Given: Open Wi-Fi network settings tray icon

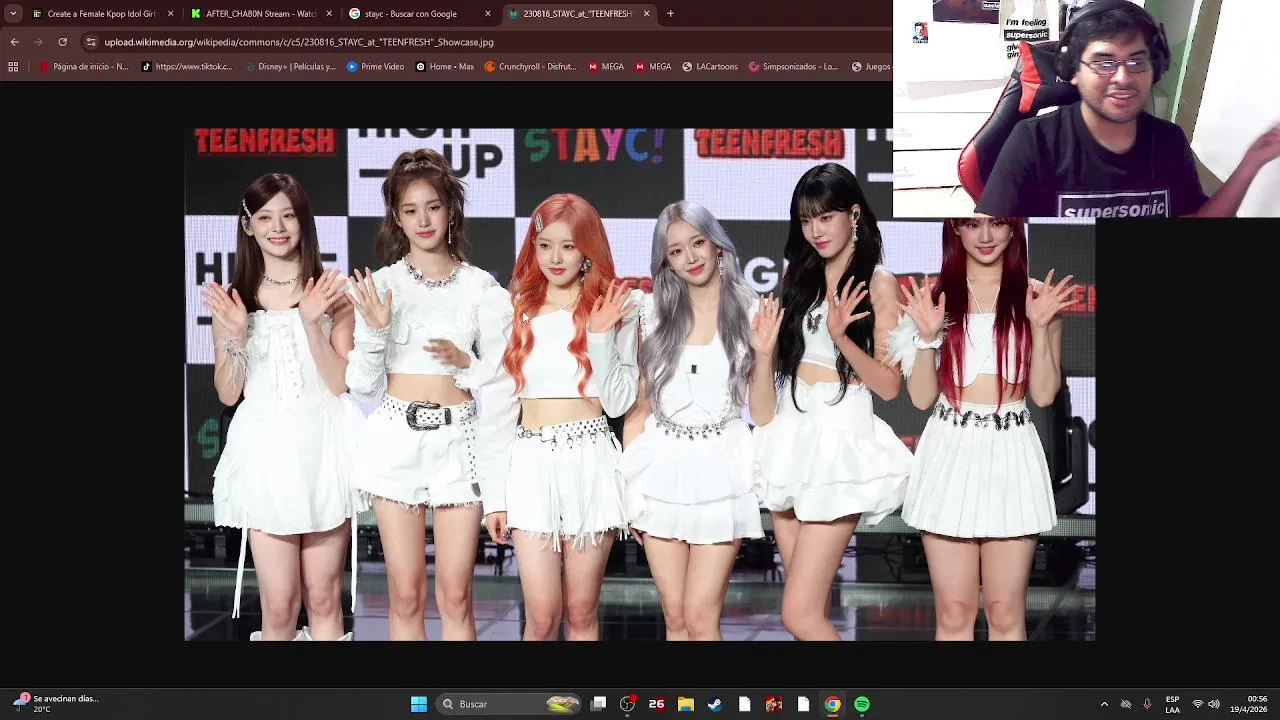Looking at the screenshot, I should (1198, 704).
